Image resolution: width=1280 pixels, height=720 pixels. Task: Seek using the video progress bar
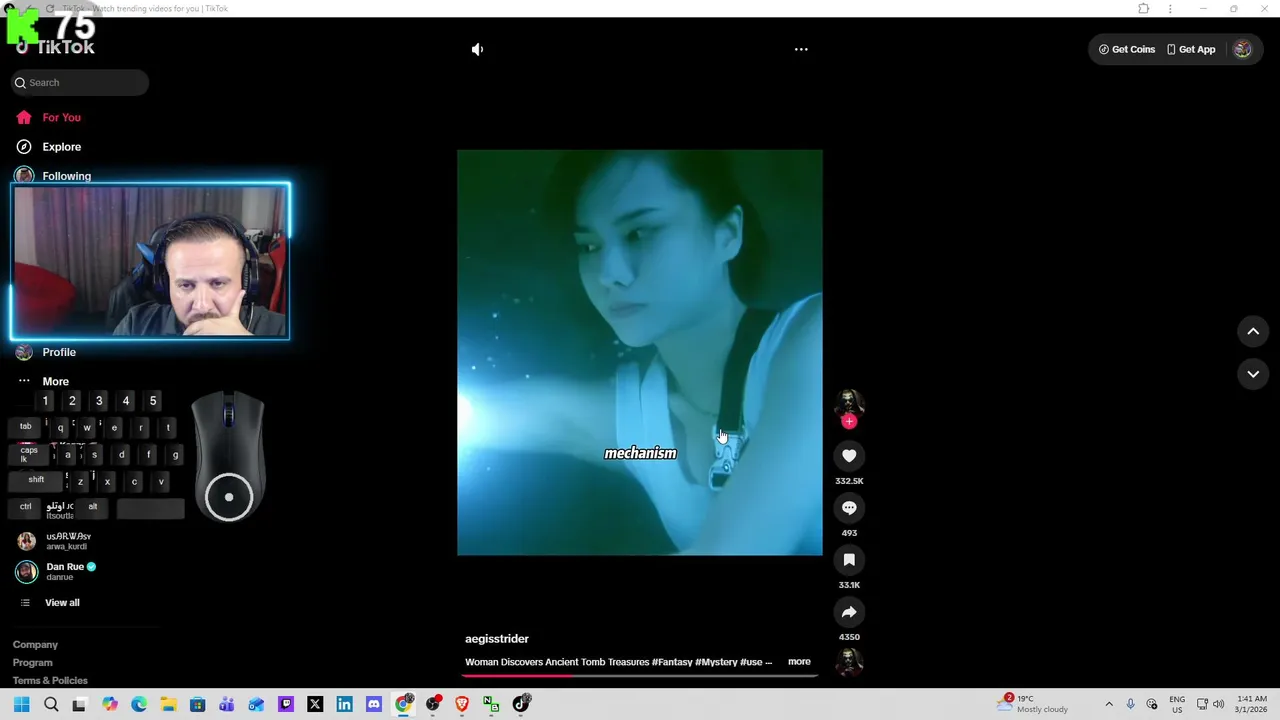[640, 676]
